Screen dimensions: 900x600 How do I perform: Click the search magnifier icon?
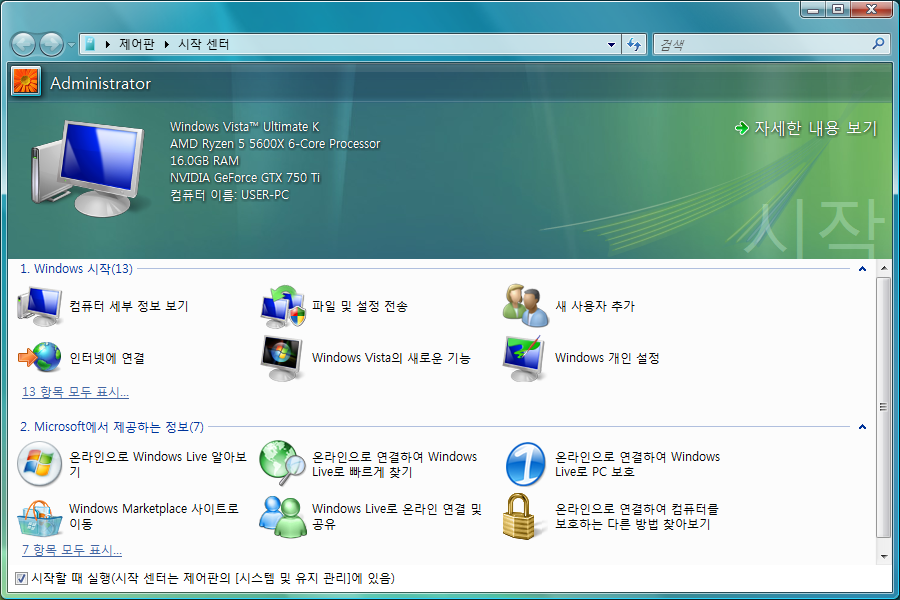tap(878, 44)
